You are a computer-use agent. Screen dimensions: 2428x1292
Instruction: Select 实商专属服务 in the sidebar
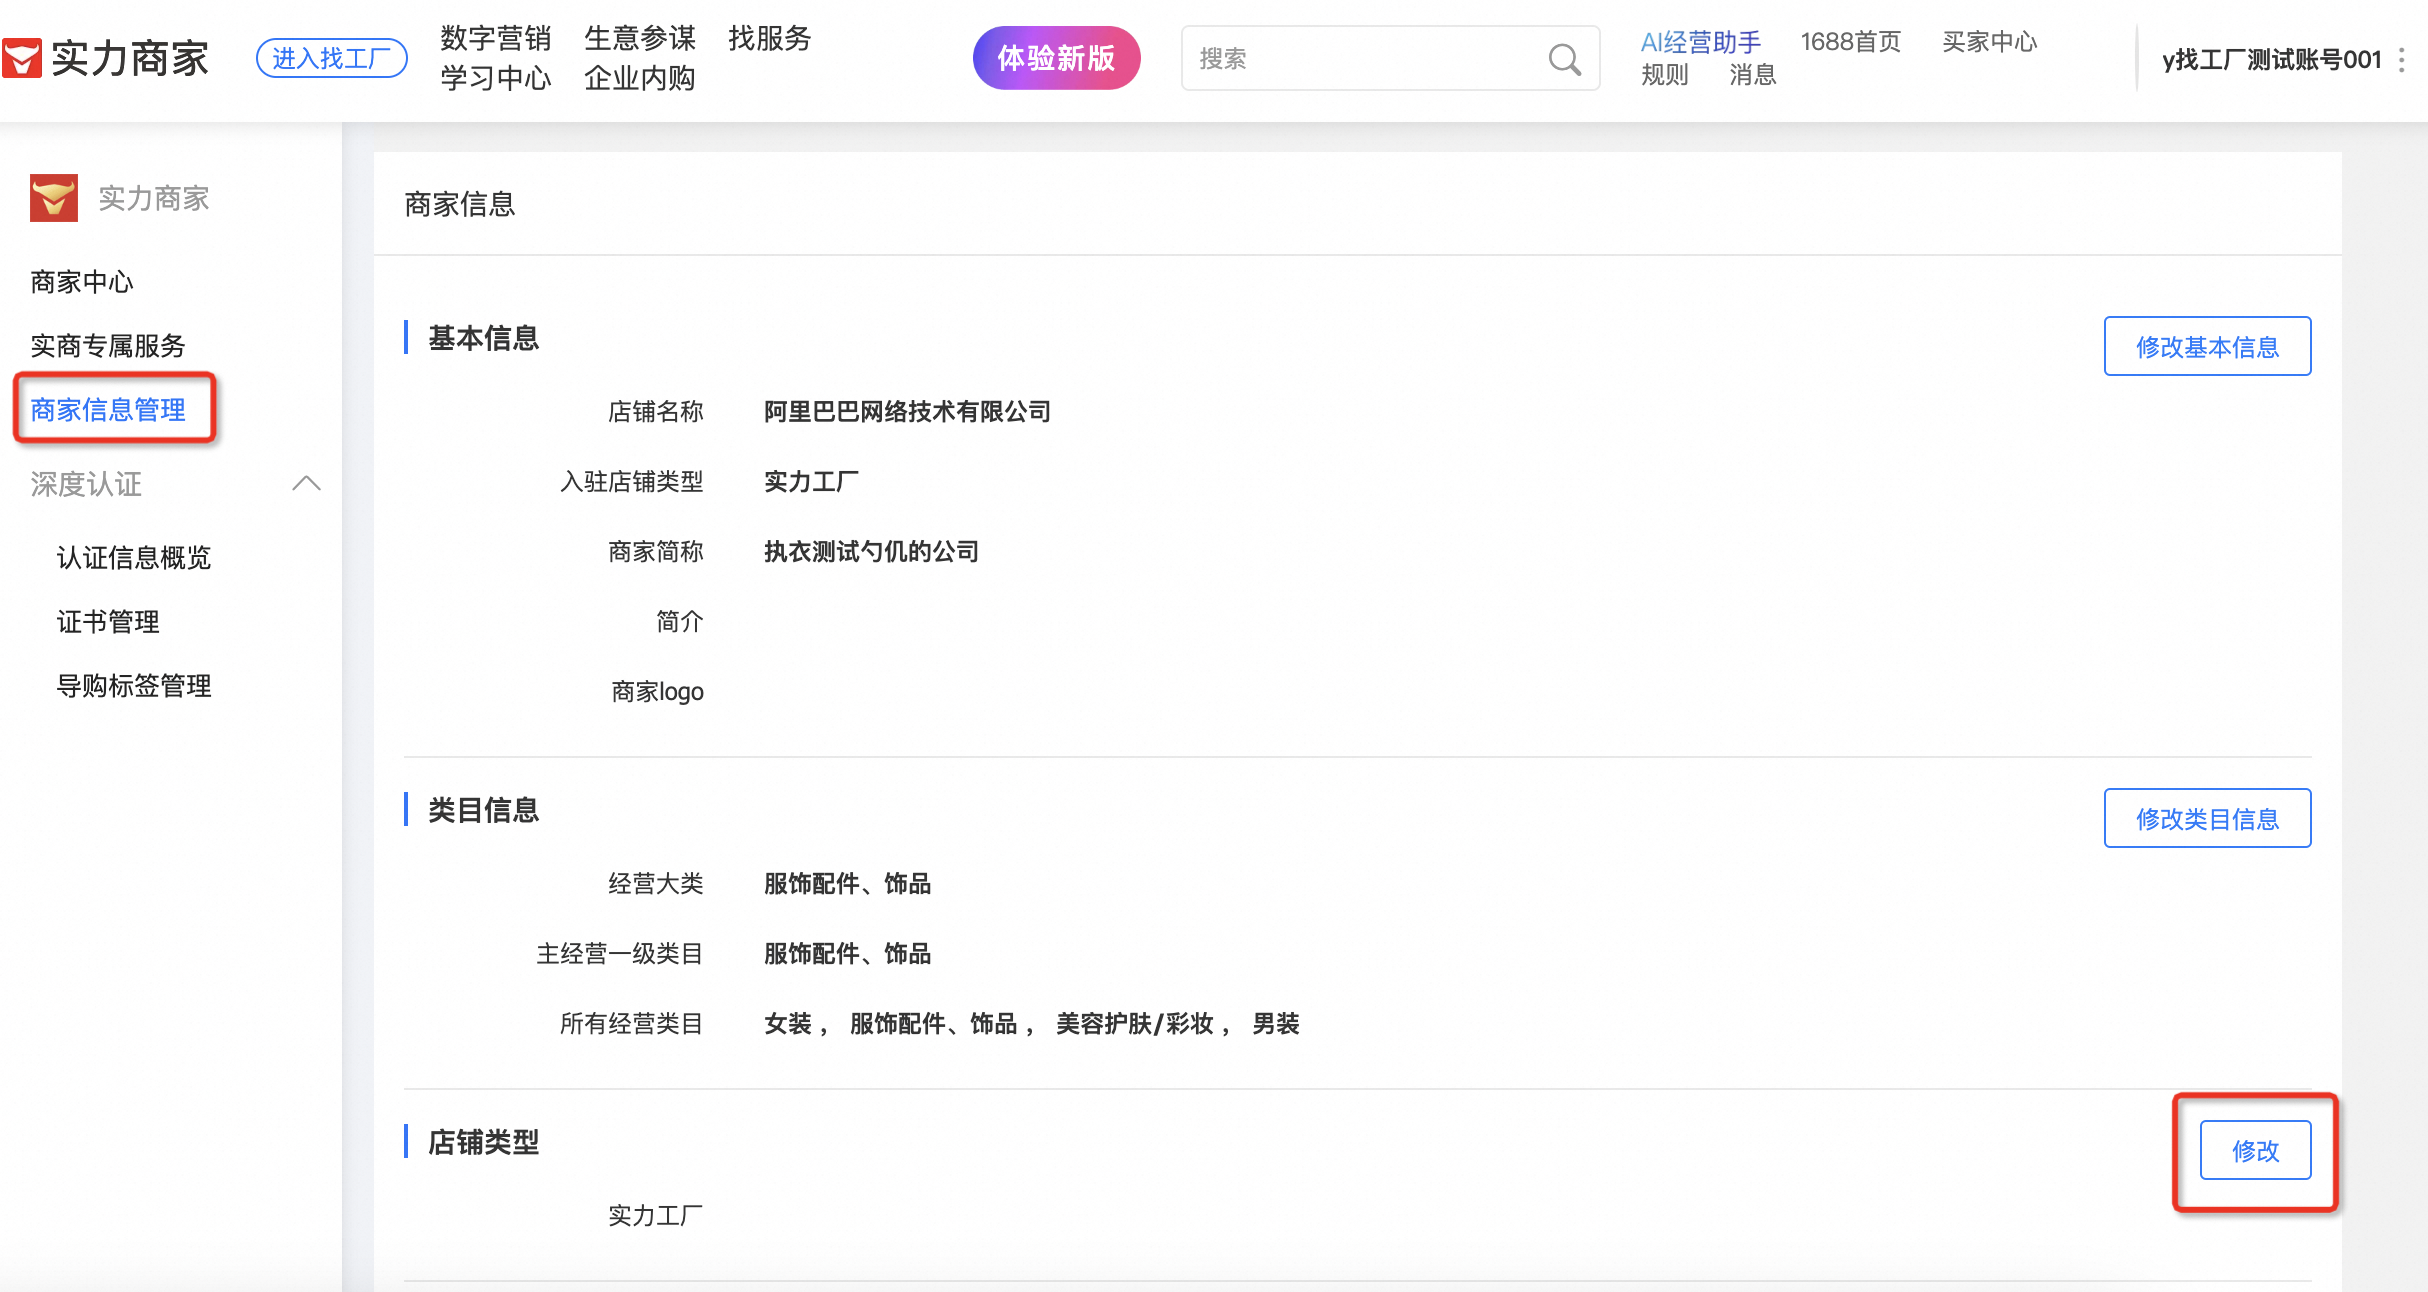[108, 346]
